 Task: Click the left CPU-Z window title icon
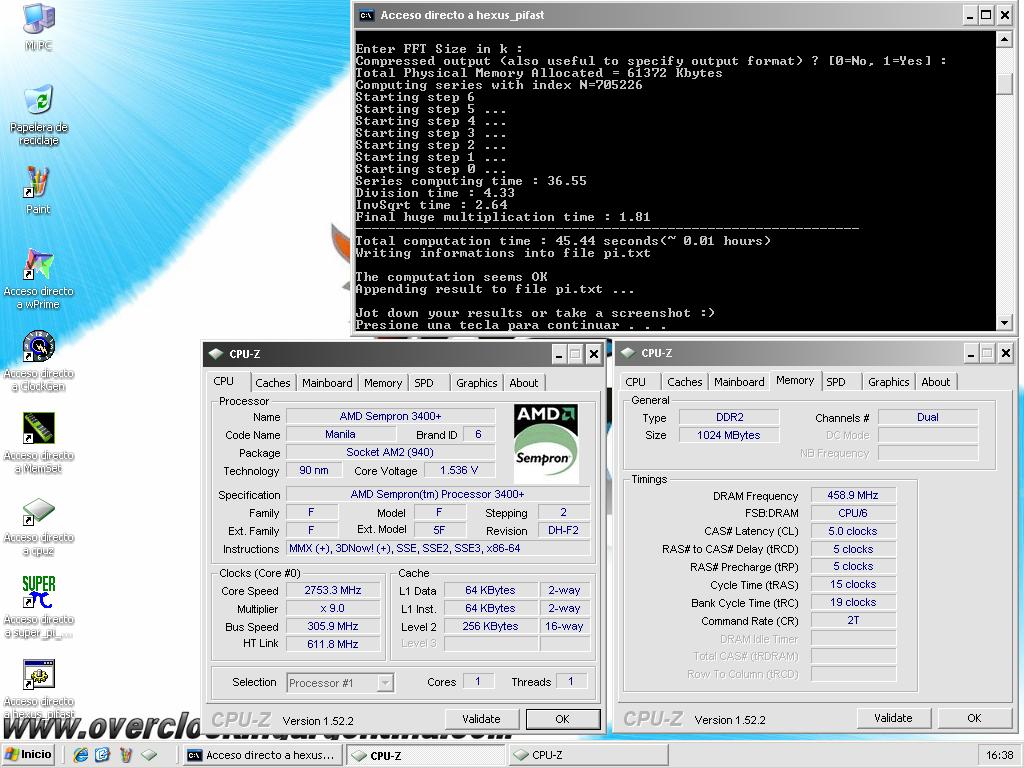point(216,354)
